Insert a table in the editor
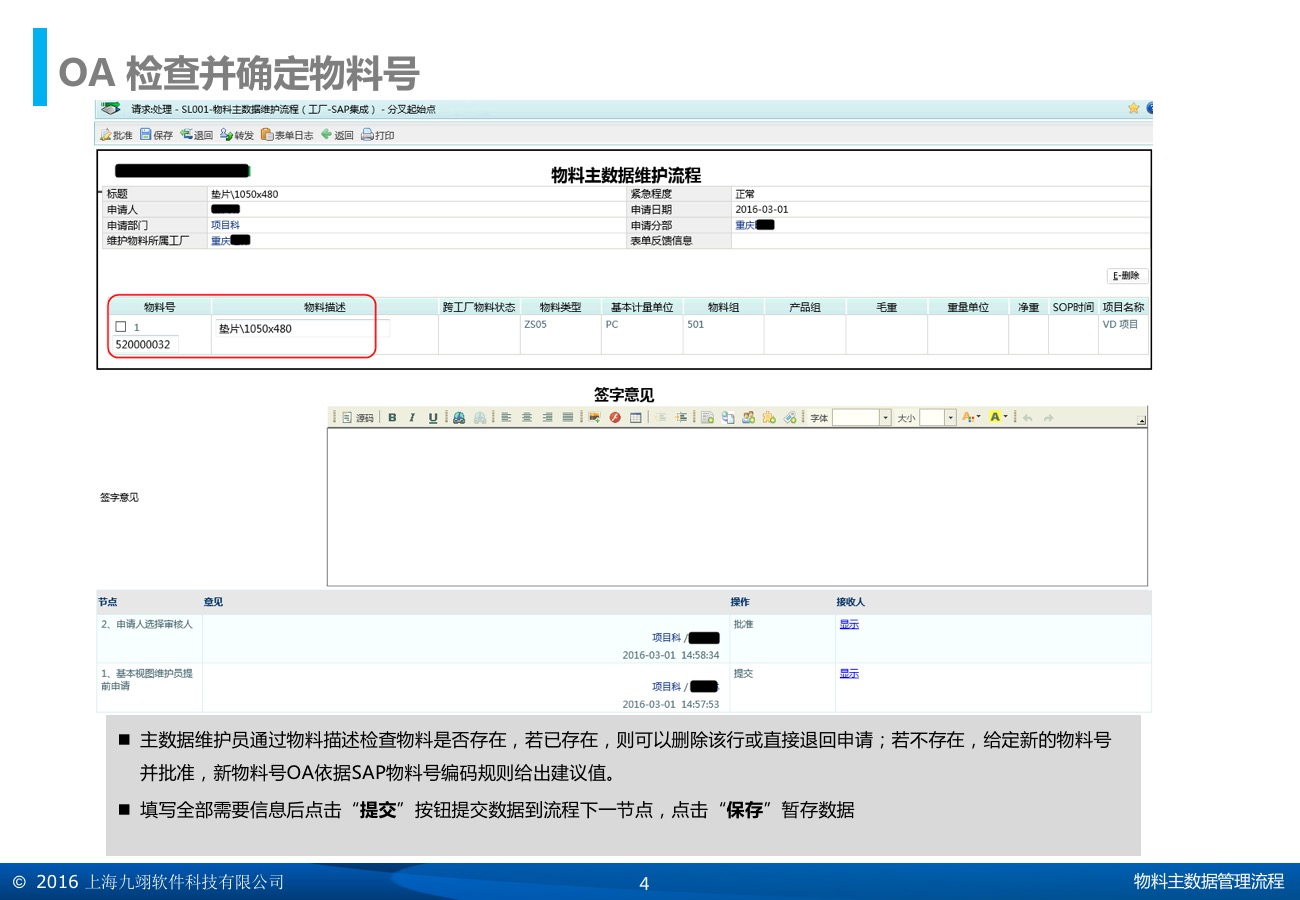 [x=635, y=418]
